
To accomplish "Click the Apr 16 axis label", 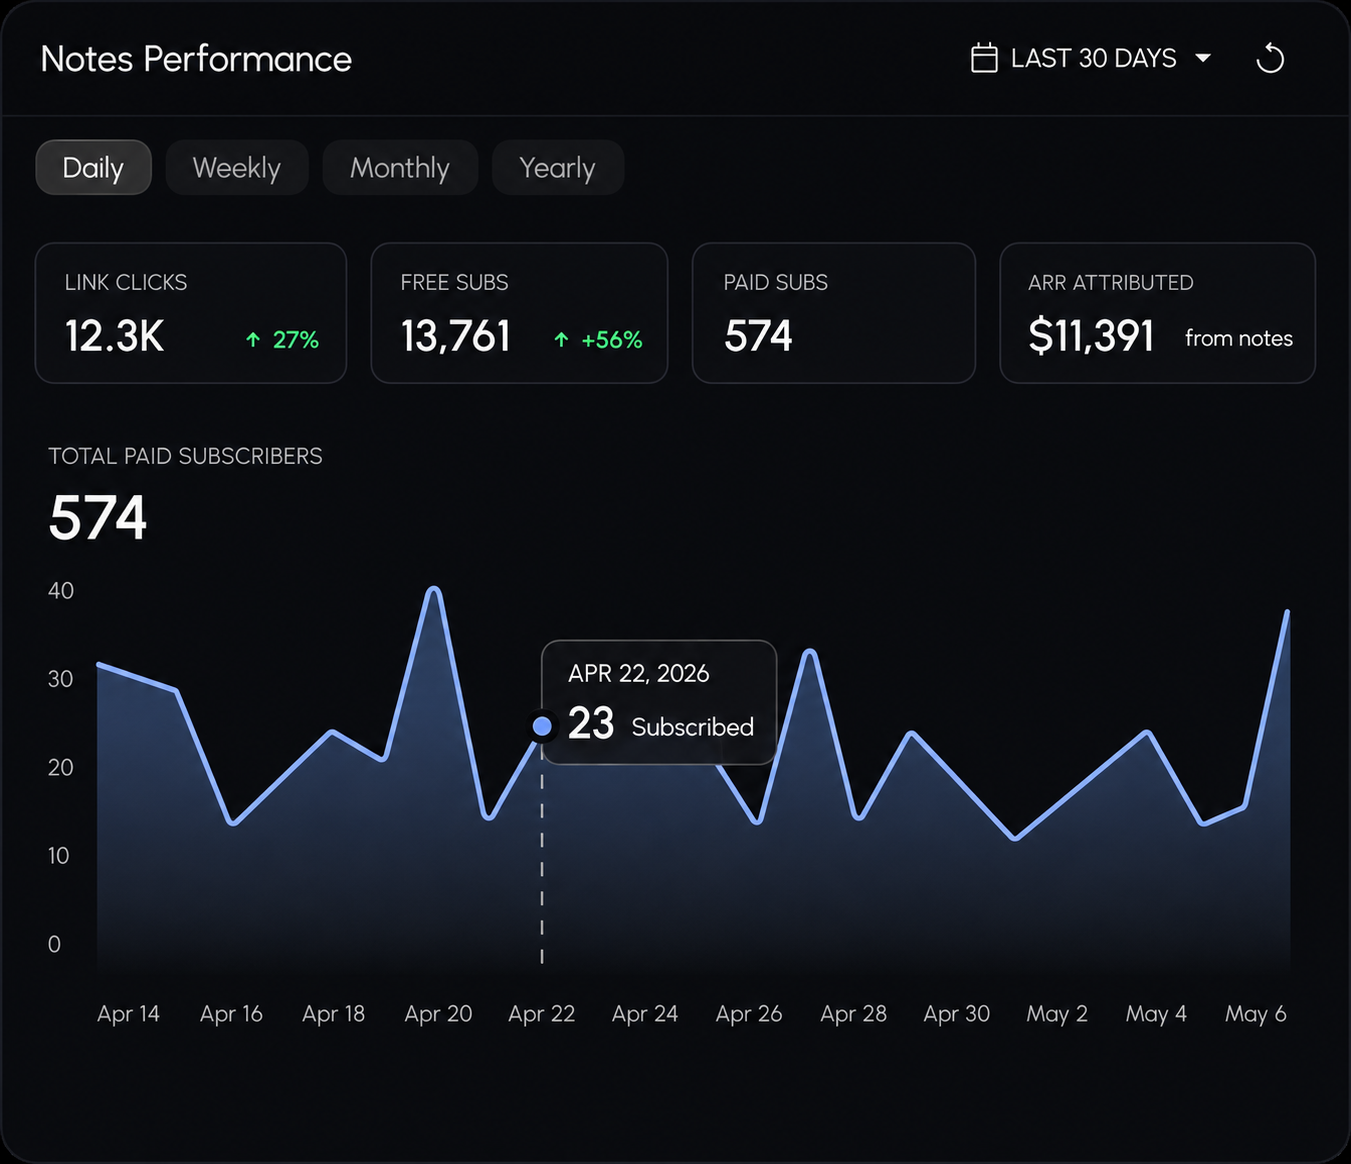I will coord(231,1014).
